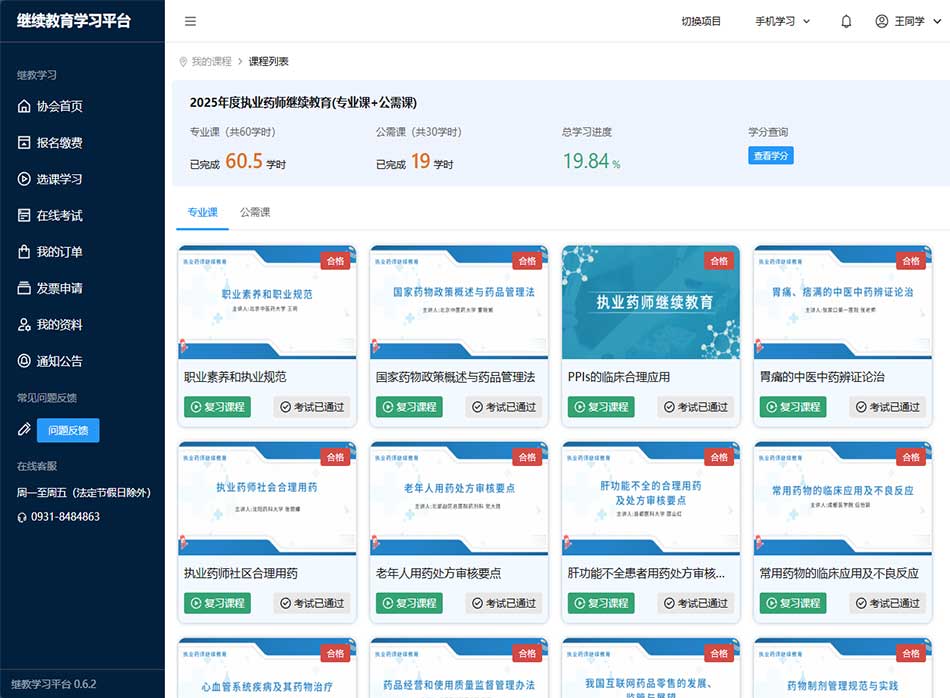Screen dimensions: 950x698
Task: Click 我的资料 in the sidebar
Action: pos(59,325)
